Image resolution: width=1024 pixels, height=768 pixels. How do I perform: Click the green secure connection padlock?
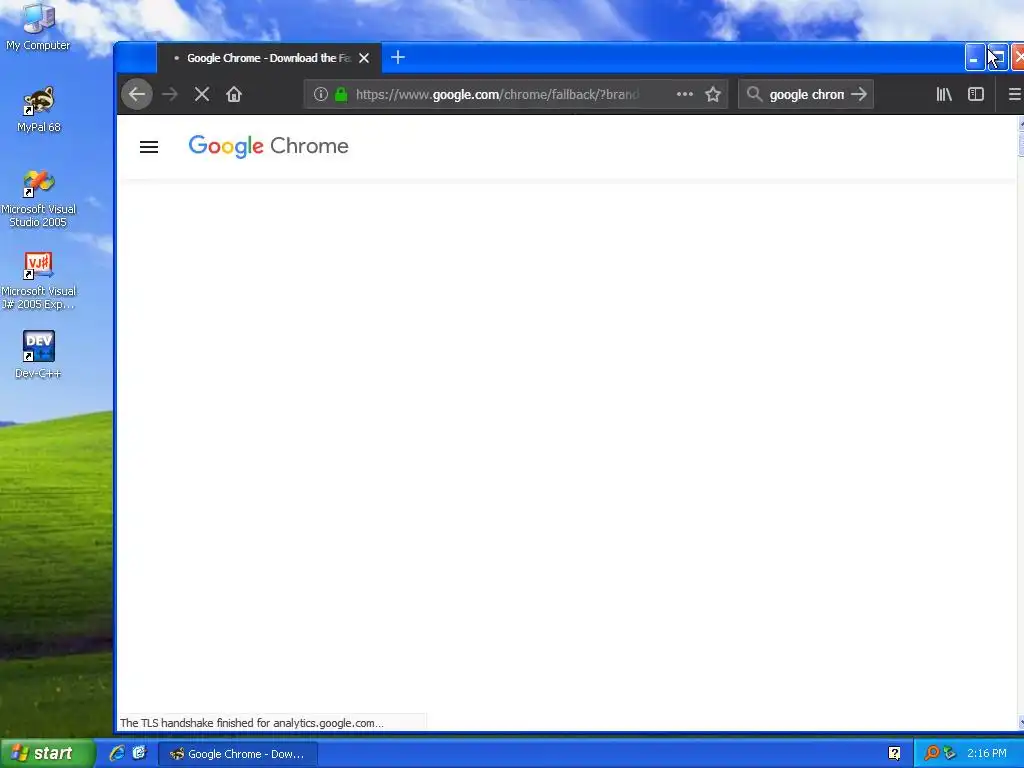click(341, 95)
